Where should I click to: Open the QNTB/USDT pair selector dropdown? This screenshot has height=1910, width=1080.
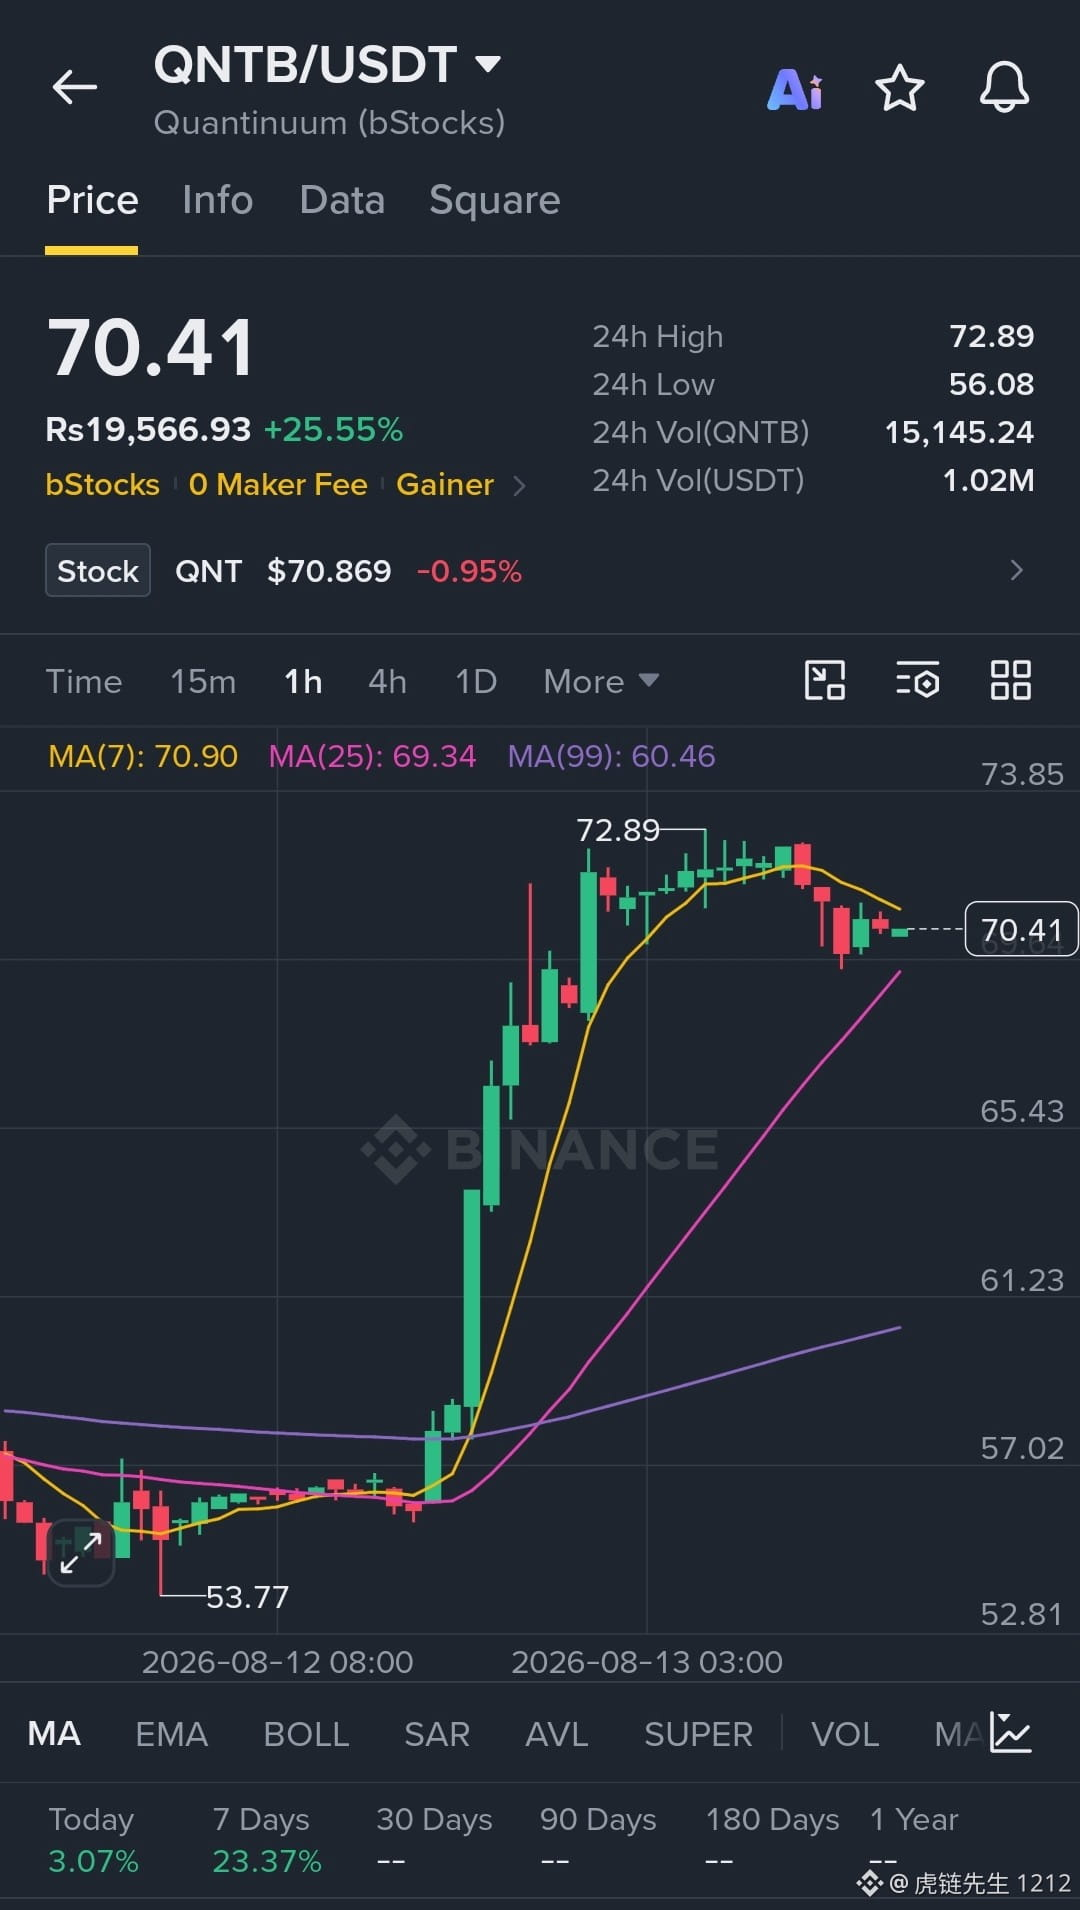[327, 65]
